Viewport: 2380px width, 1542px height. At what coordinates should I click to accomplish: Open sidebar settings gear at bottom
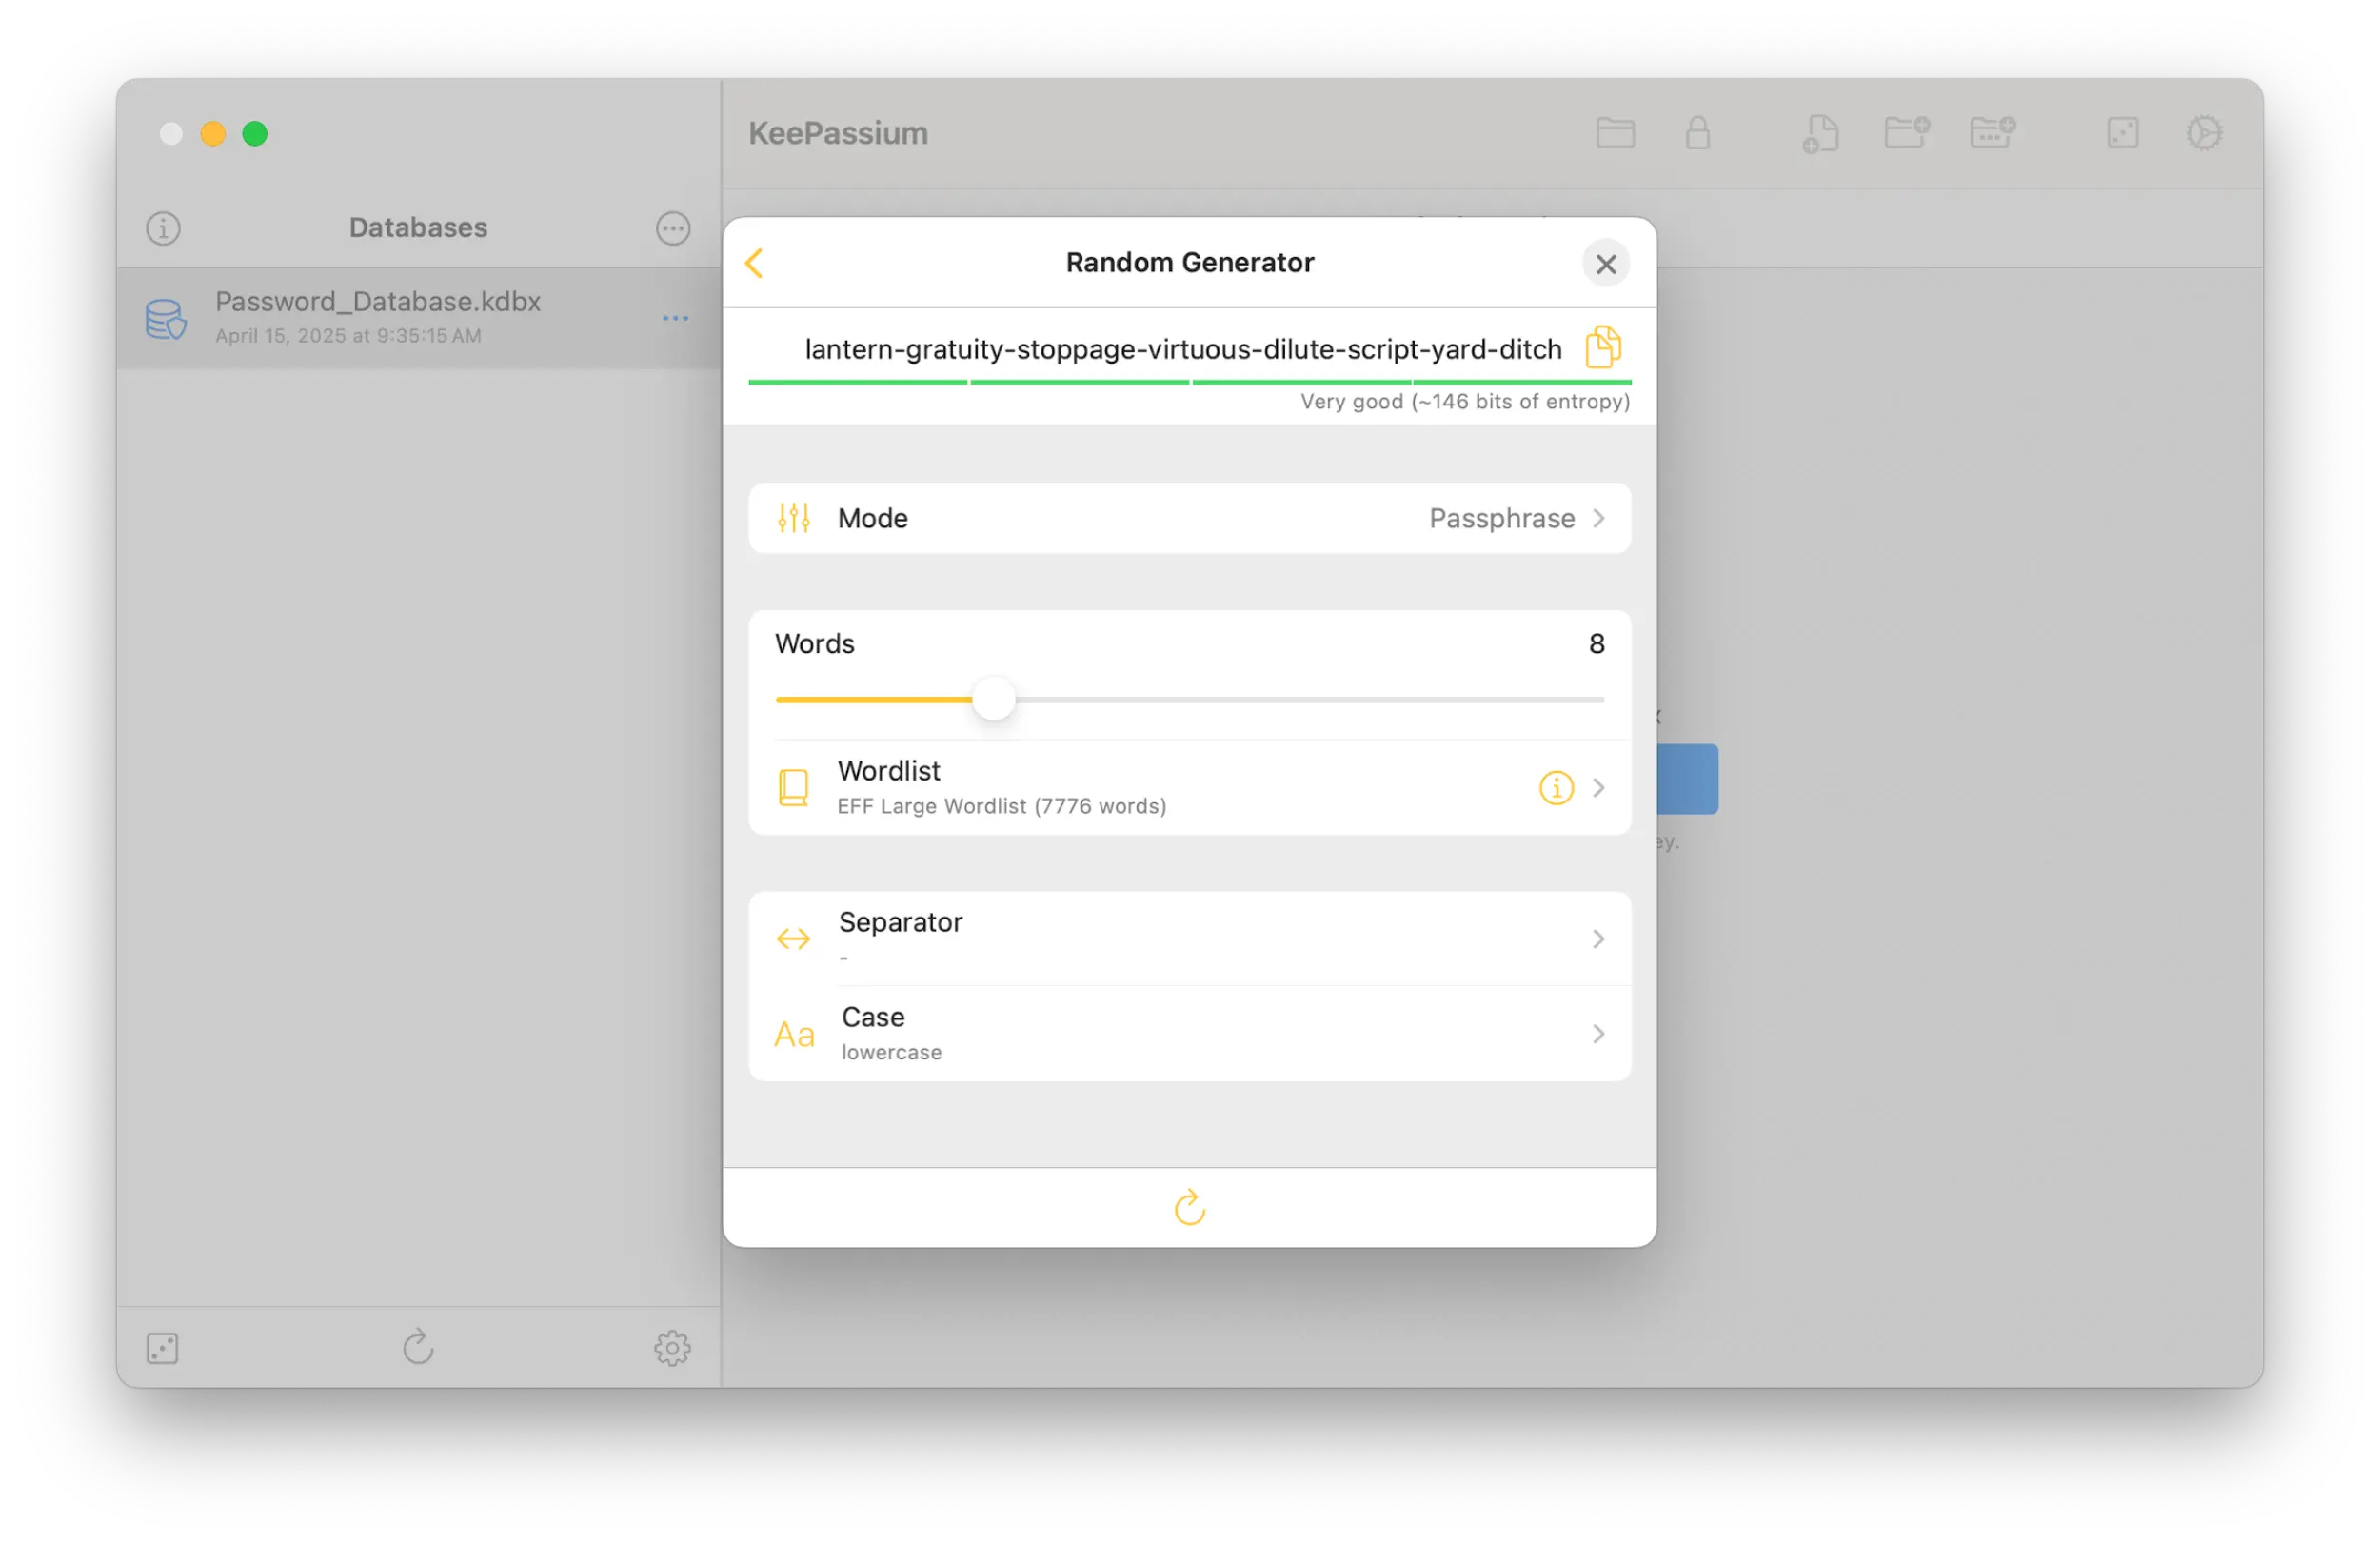click(x=672, y=1348)
